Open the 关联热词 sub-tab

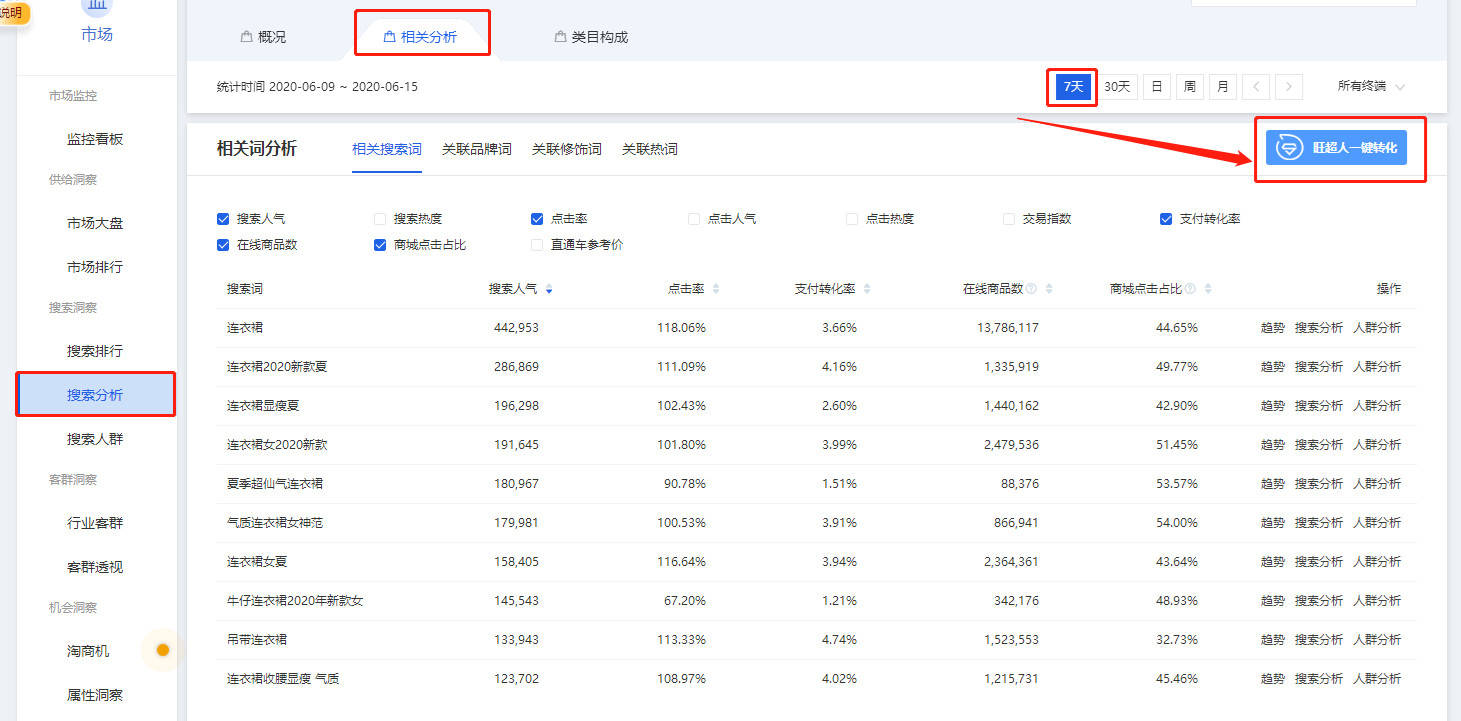pyautogui.click(x=650, y=149)
